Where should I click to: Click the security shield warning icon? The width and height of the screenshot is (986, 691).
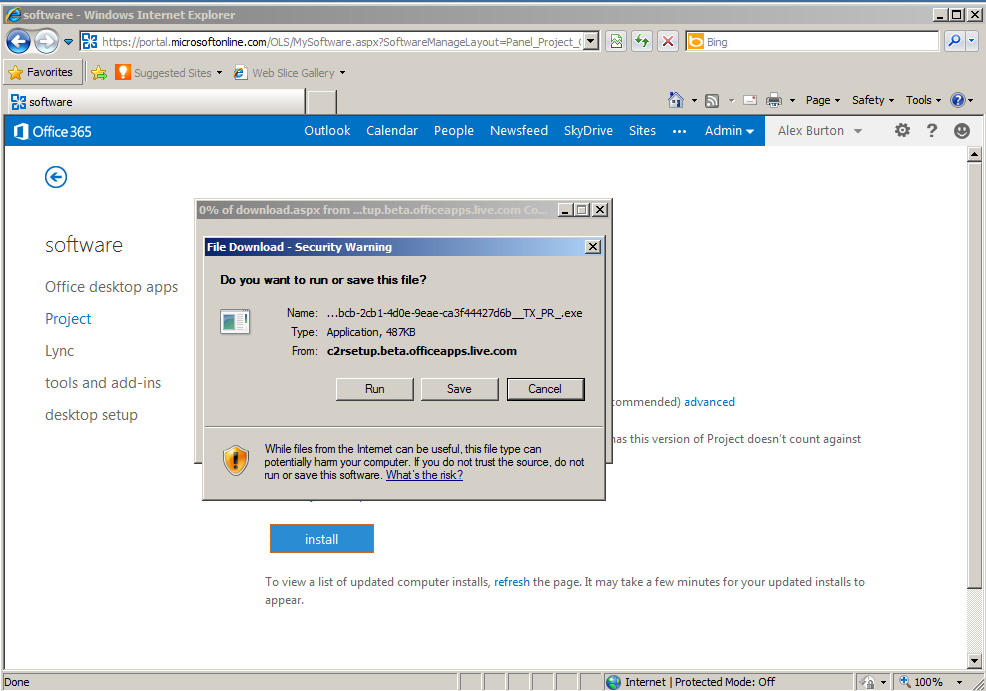[x=236, y=461]
